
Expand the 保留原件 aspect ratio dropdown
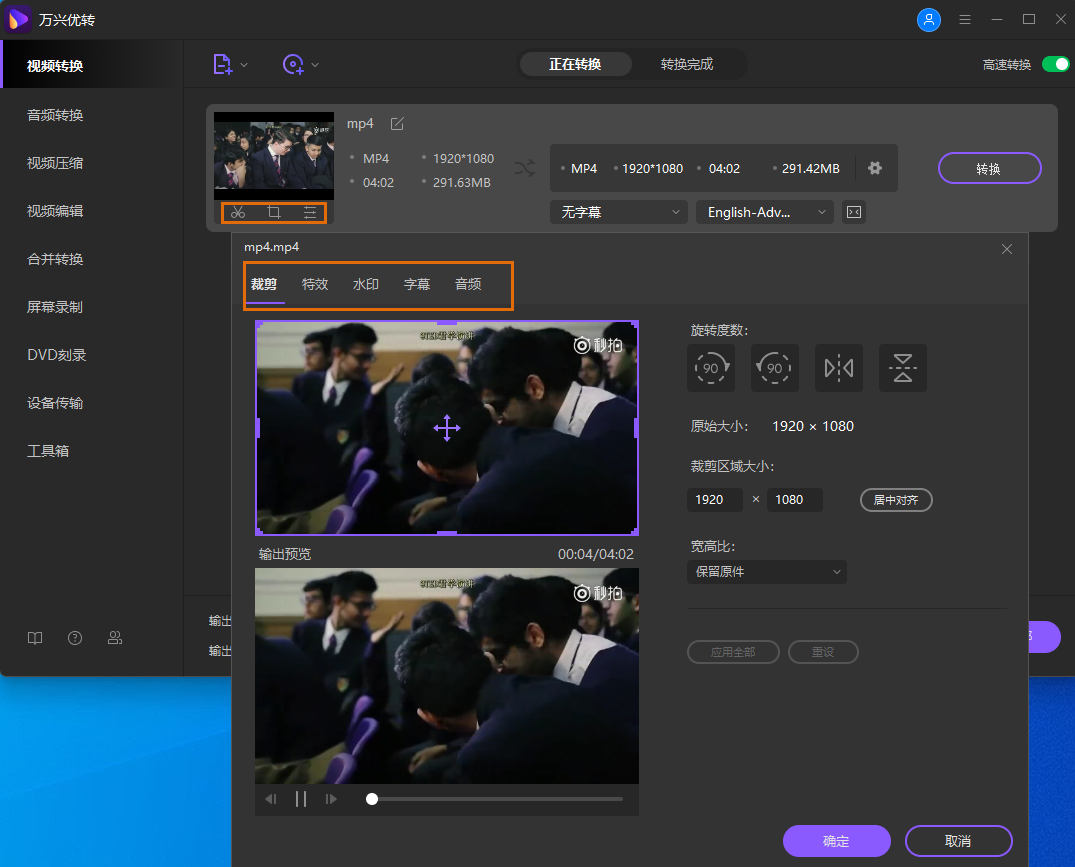(767, 572)
